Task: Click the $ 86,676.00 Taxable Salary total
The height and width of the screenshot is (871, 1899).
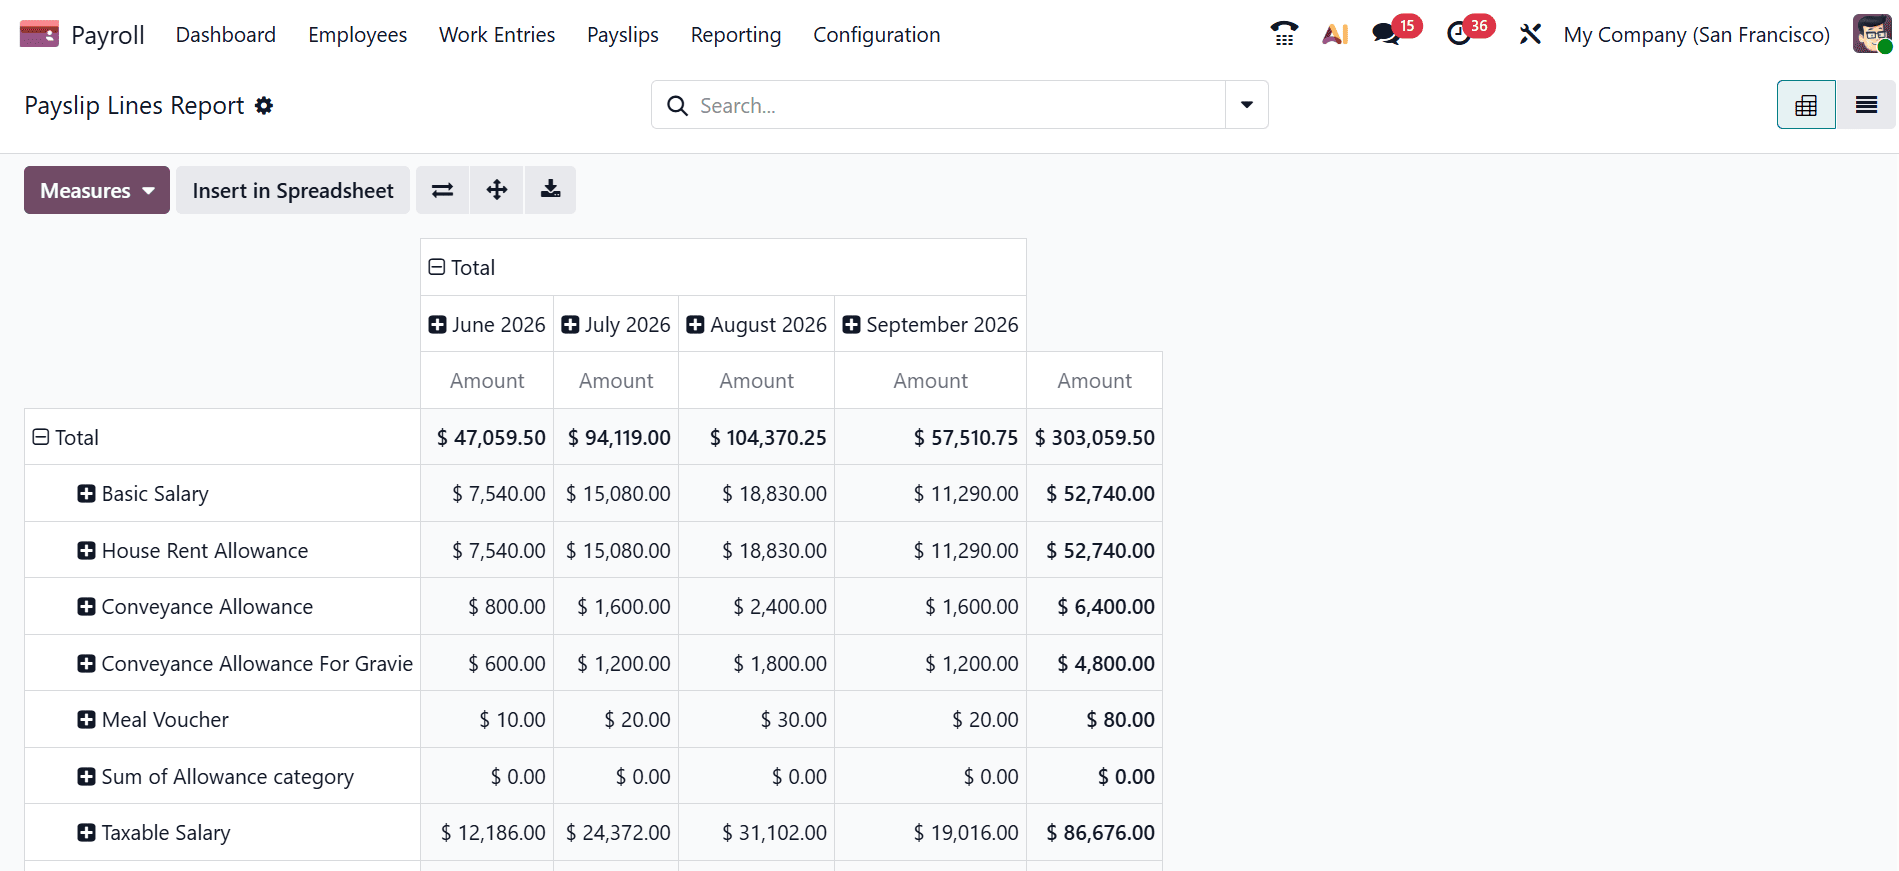Action: 1095,833
